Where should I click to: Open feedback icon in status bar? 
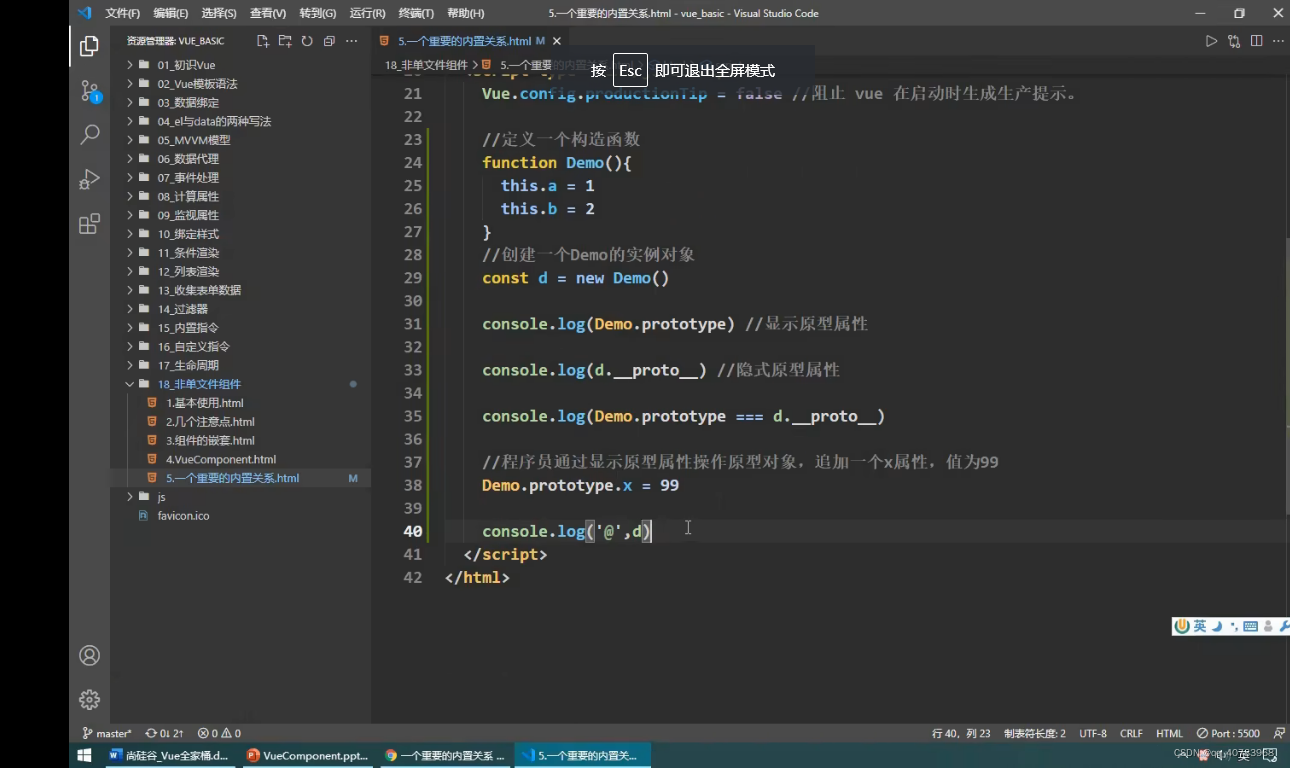click(1279, 733)
